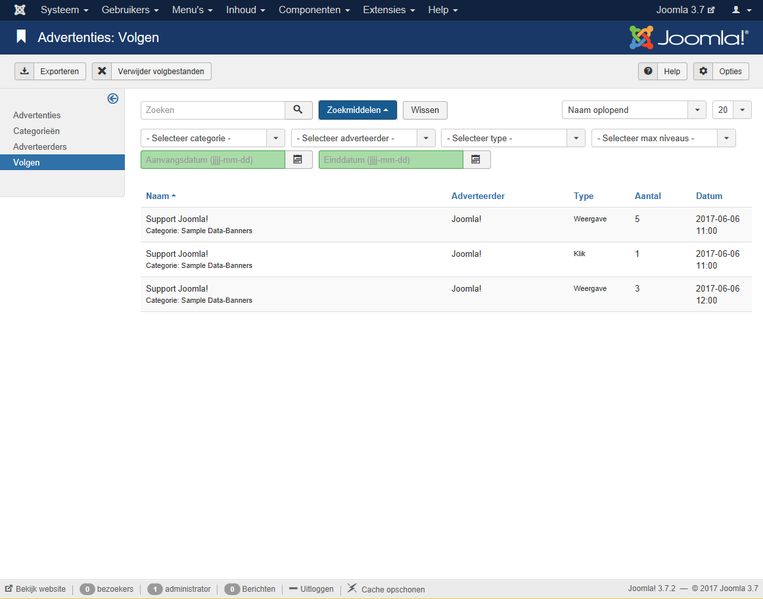Image resolution: width=763 pixels, height=599 pixels.
Task: Click the X icon of Verwijder volgbestanden
Action: (x=102, y=71)
